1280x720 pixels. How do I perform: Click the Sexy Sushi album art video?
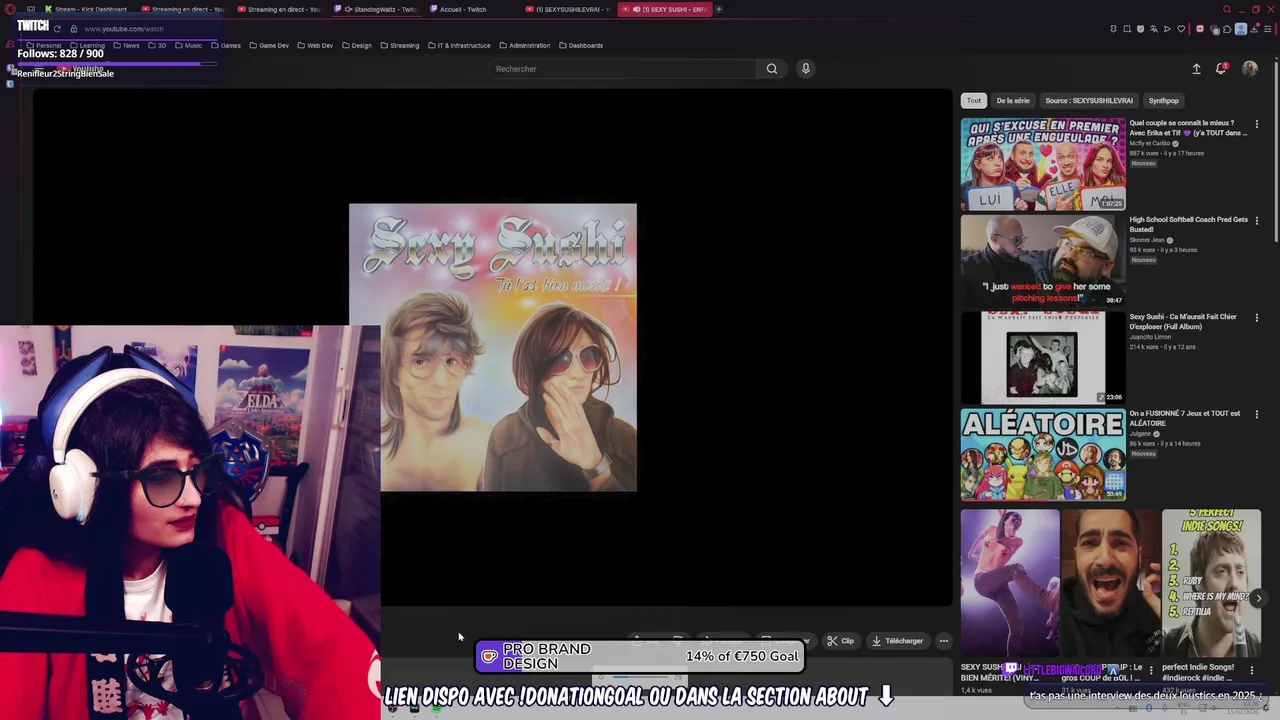(x=493, y=348)
